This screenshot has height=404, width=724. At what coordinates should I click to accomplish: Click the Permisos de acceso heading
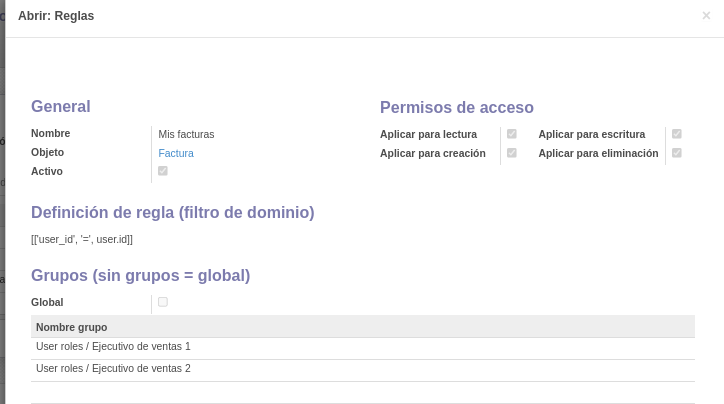tap(457, 108)
